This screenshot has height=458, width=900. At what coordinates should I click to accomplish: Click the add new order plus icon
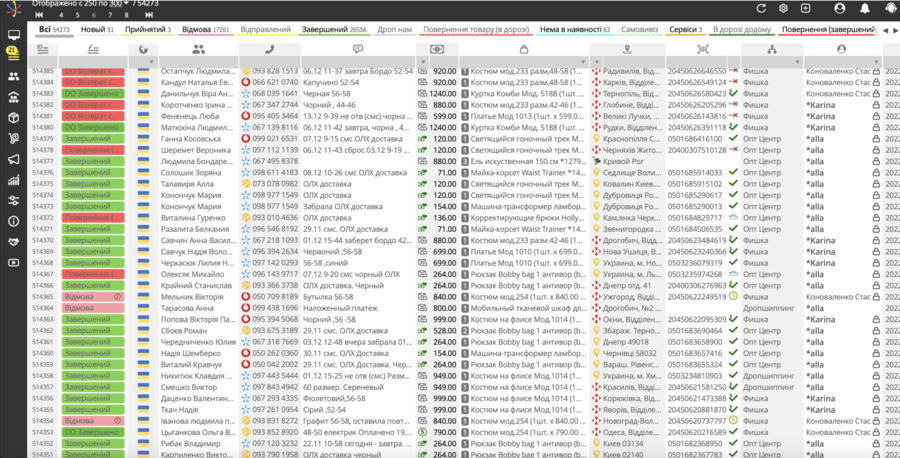[805, 8]
